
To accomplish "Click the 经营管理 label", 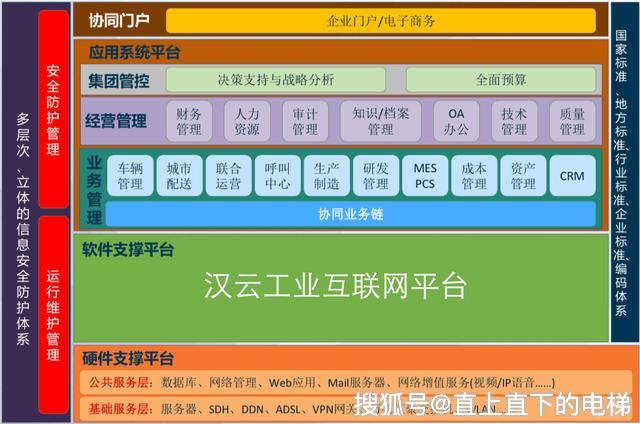I will [x=116, y=121].
